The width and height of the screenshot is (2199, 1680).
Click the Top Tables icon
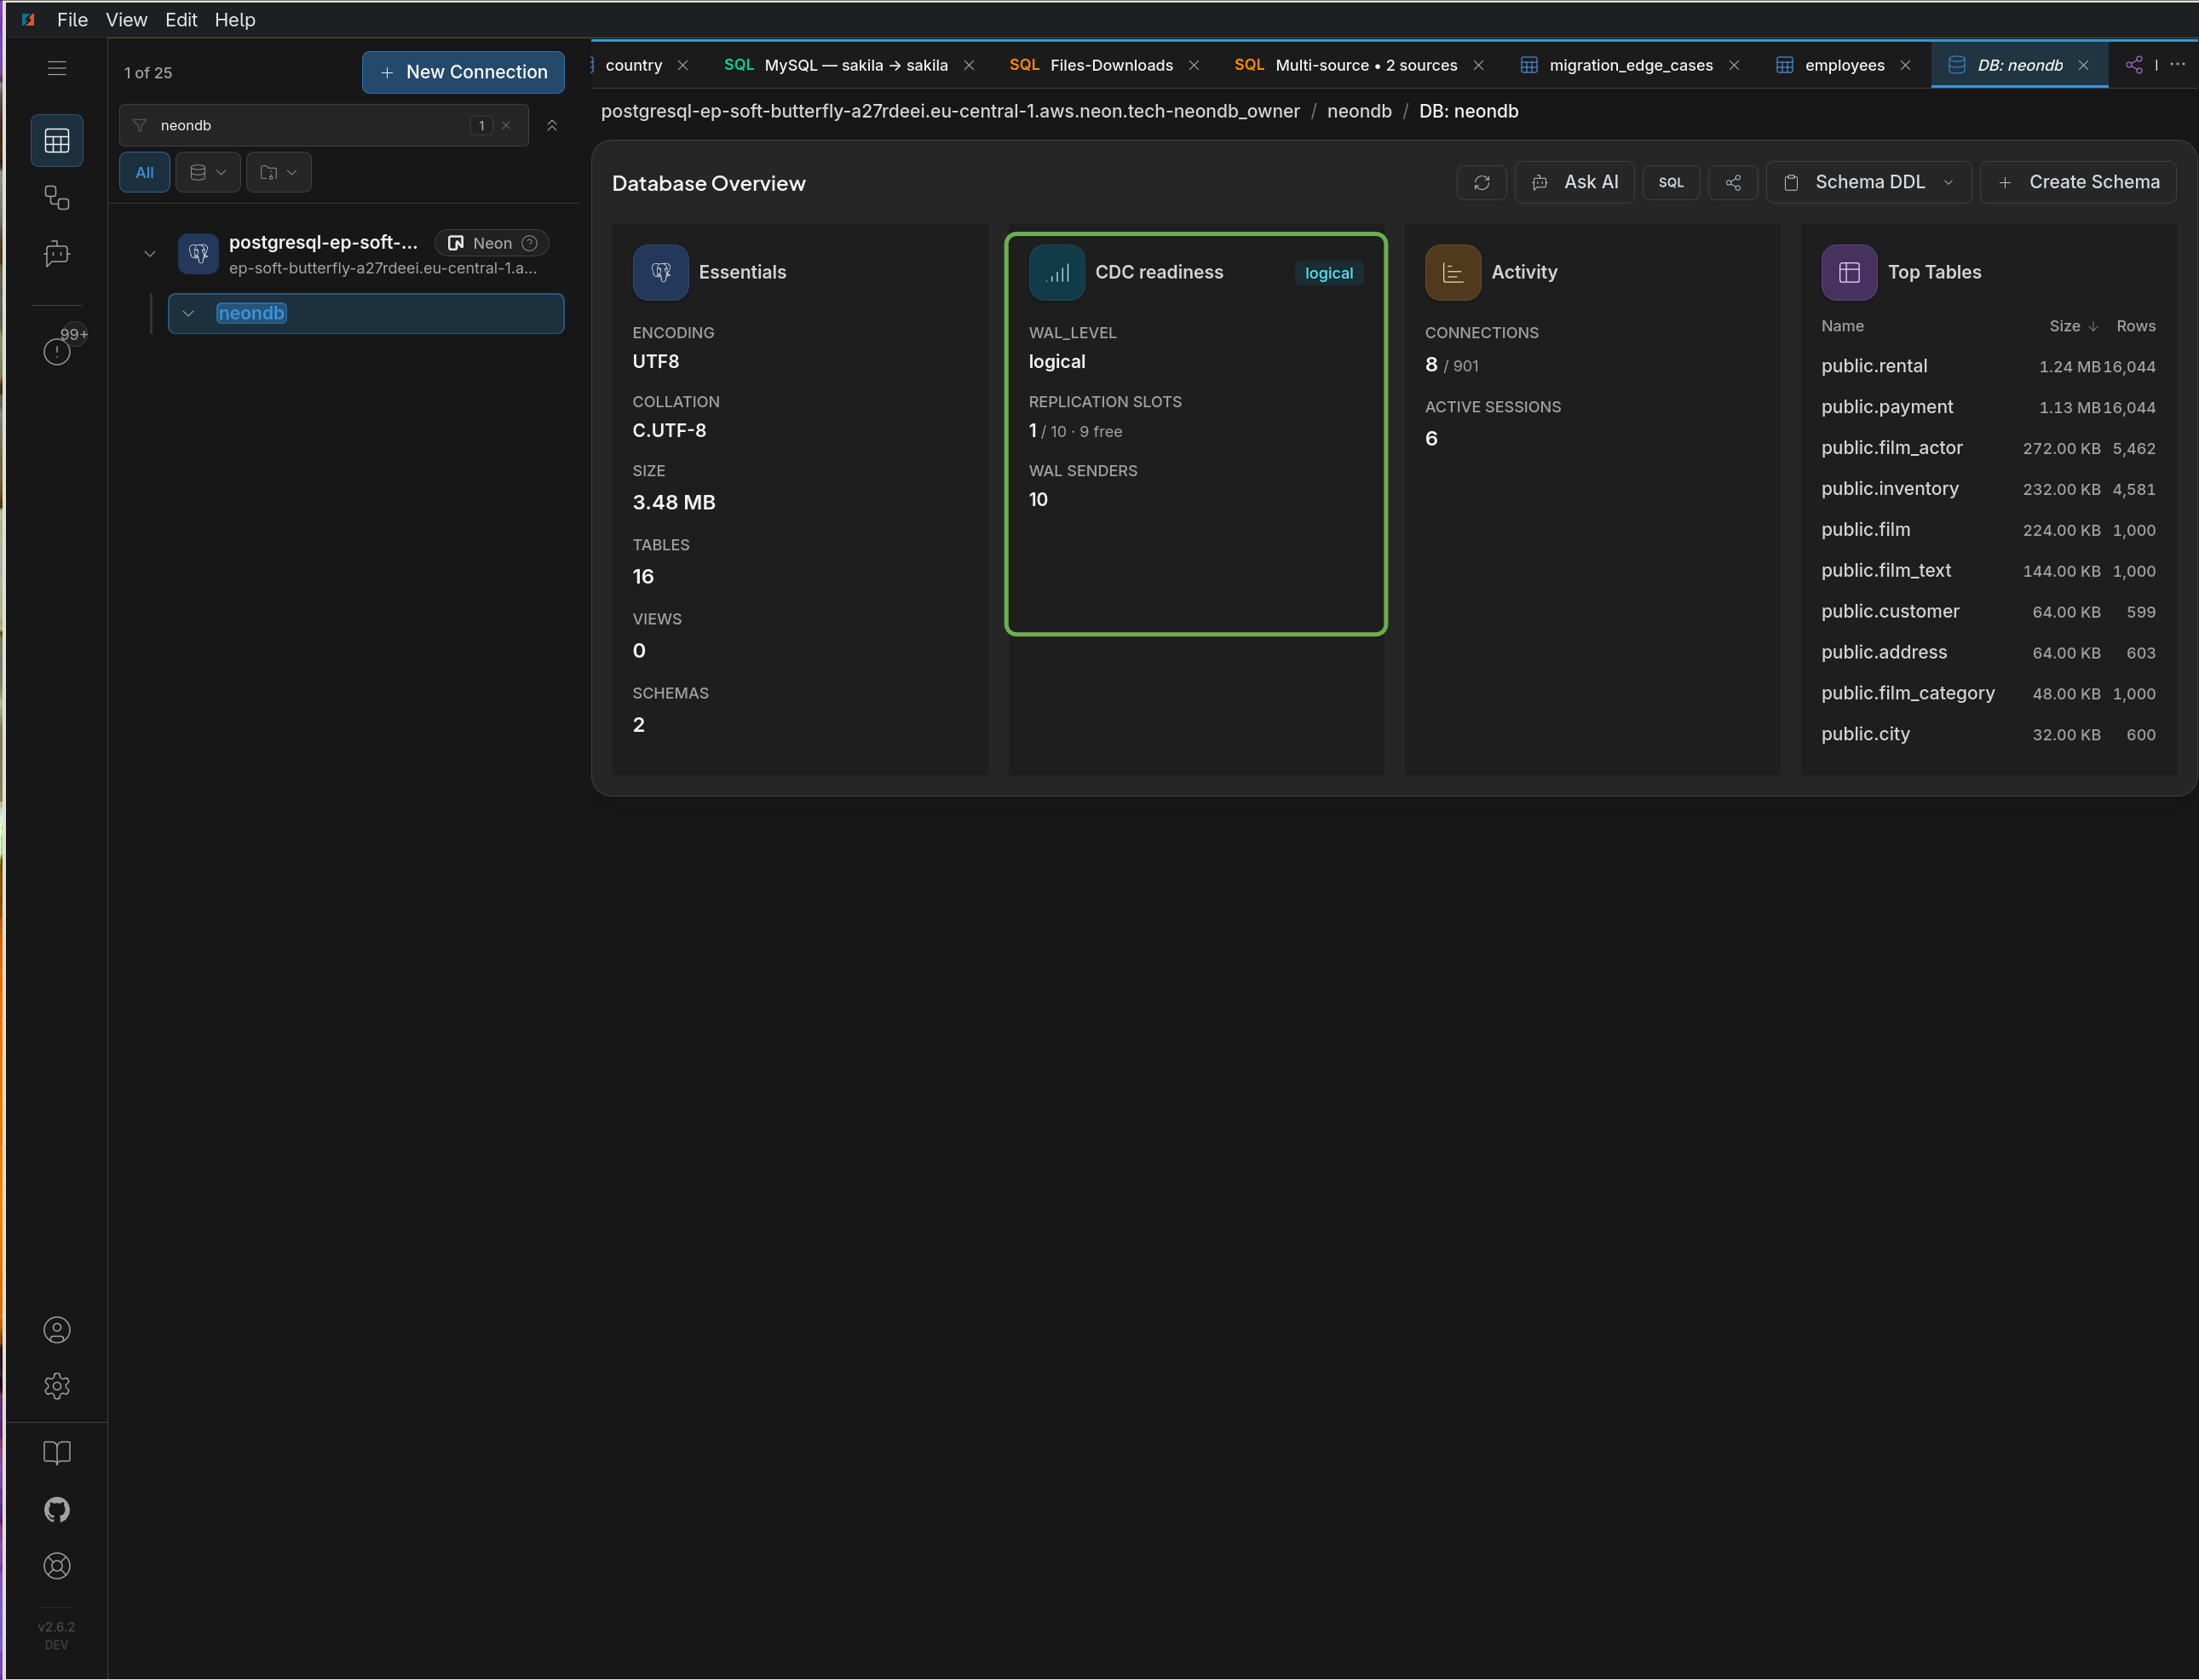pos(1849,272)
